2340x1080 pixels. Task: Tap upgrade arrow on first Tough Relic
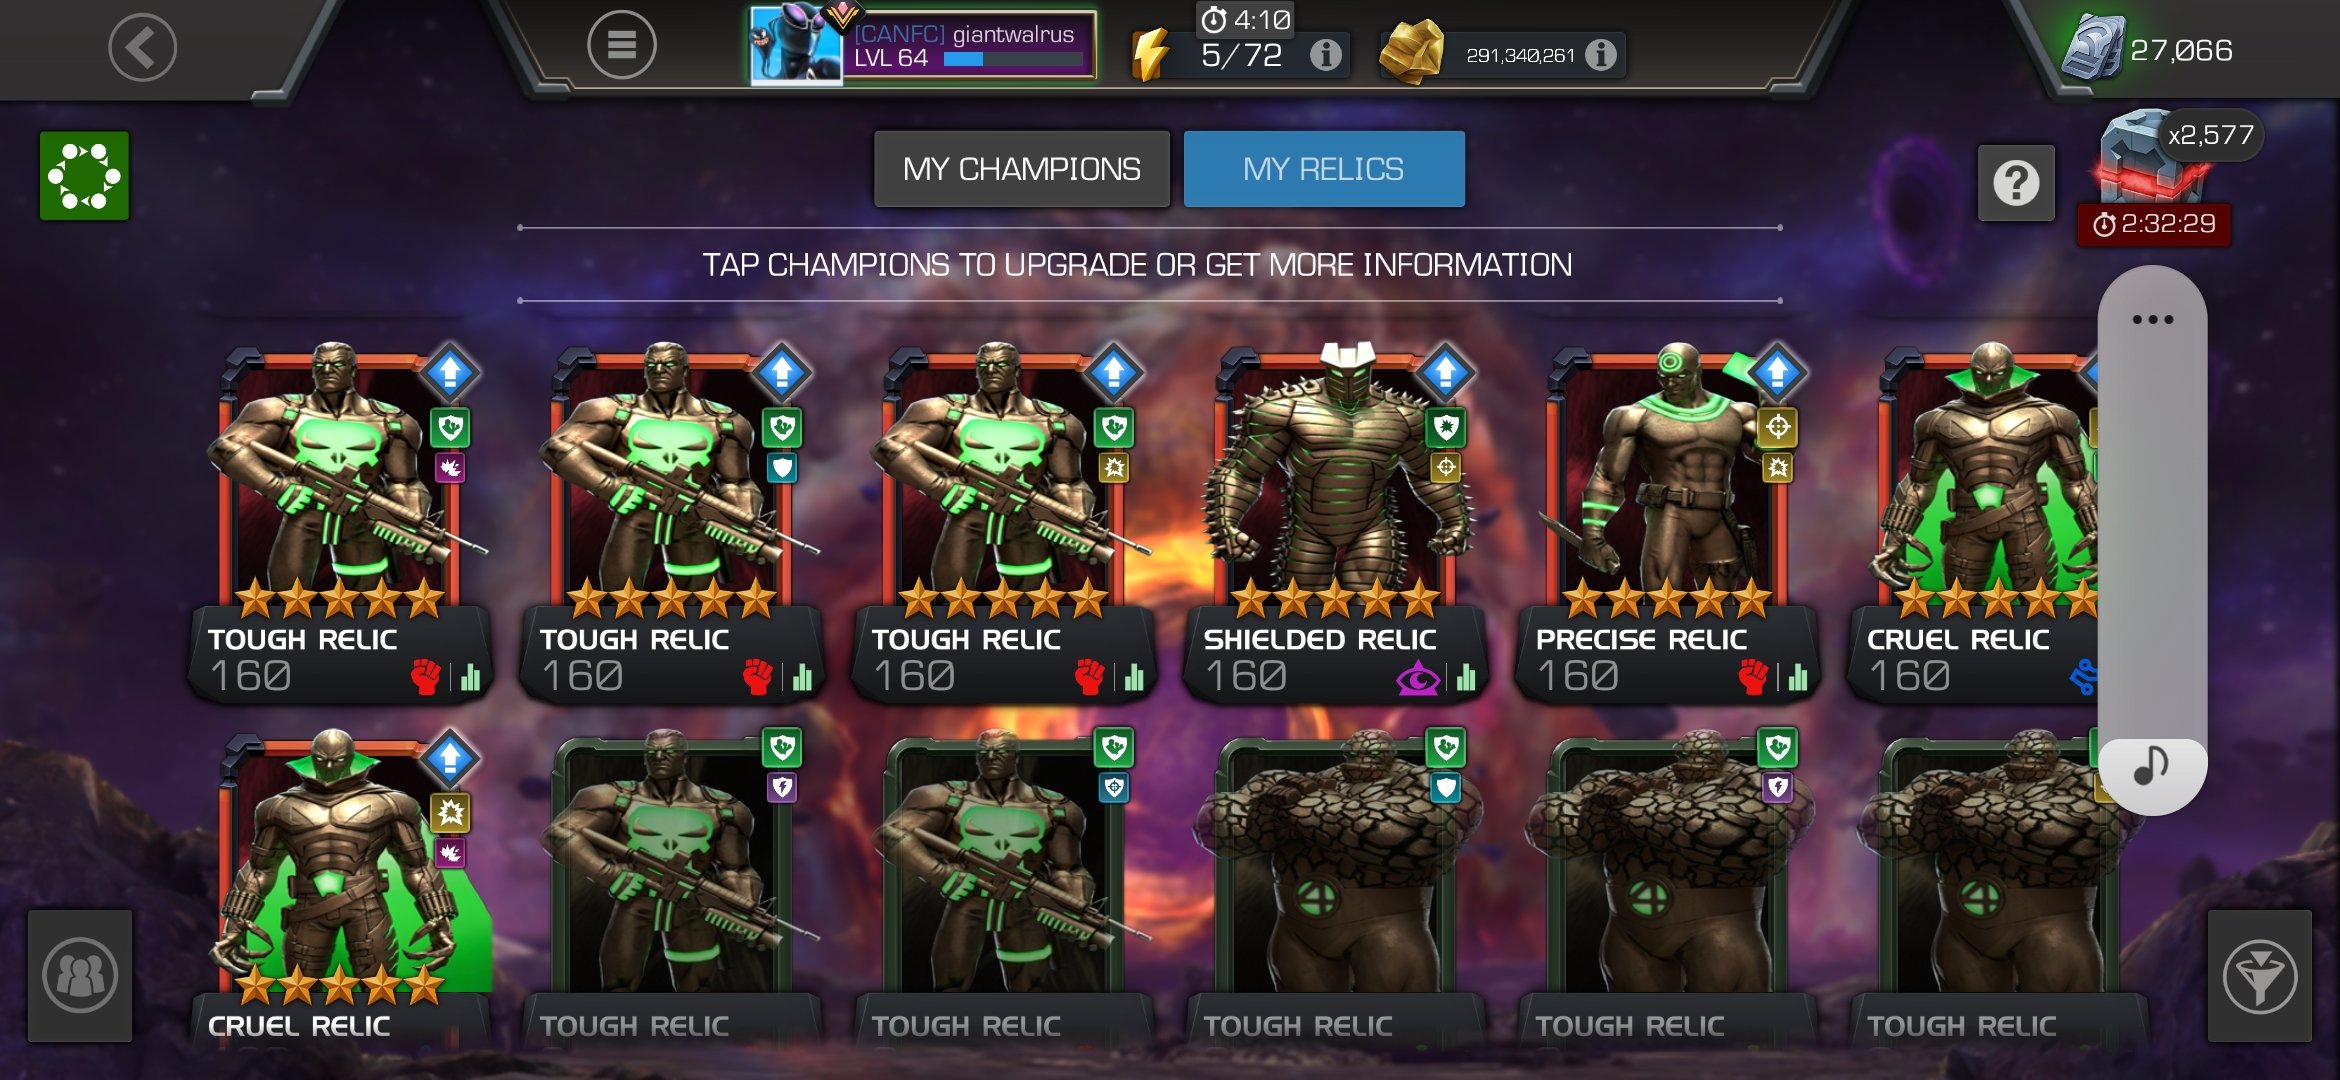450,372
